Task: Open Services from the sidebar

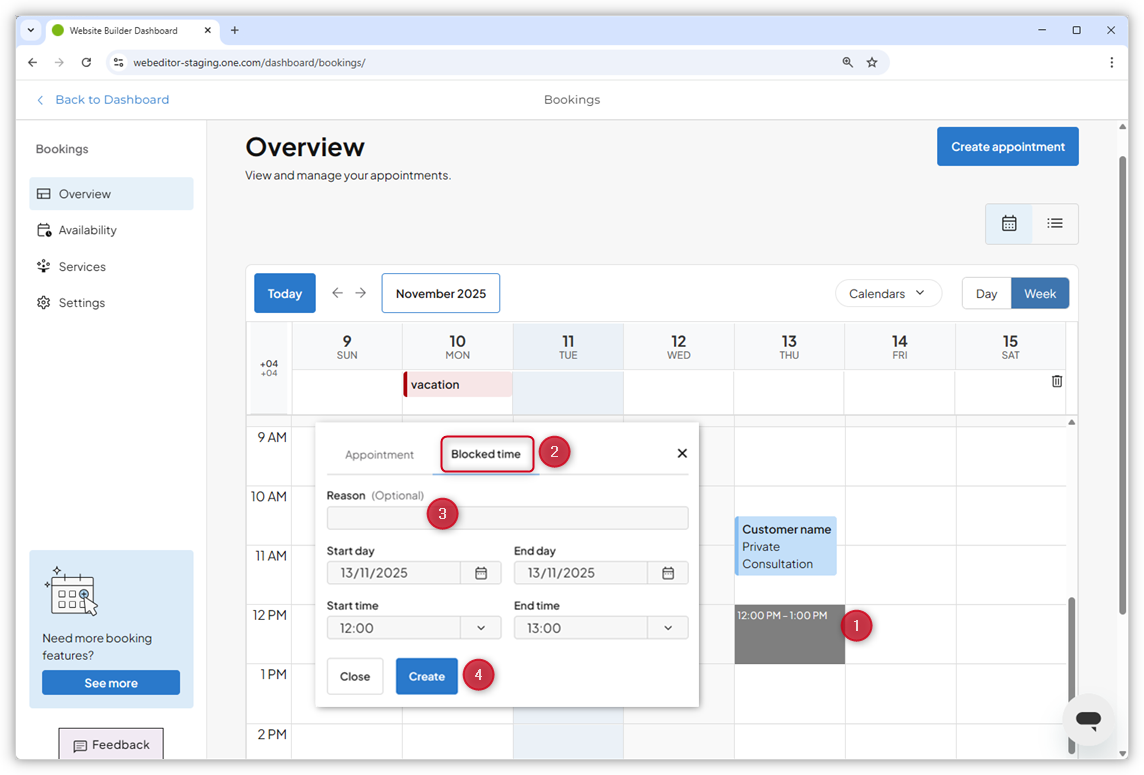Action: point(44,266)
